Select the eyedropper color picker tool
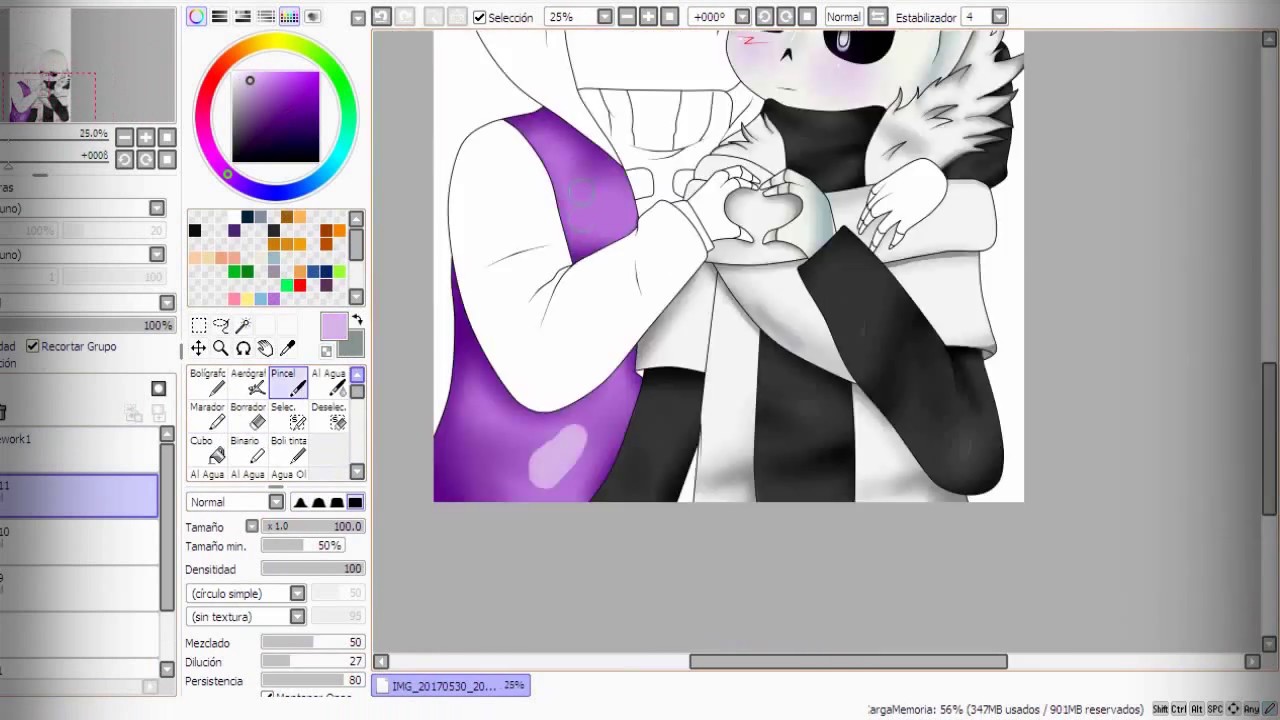 click(x=288, y=348)
